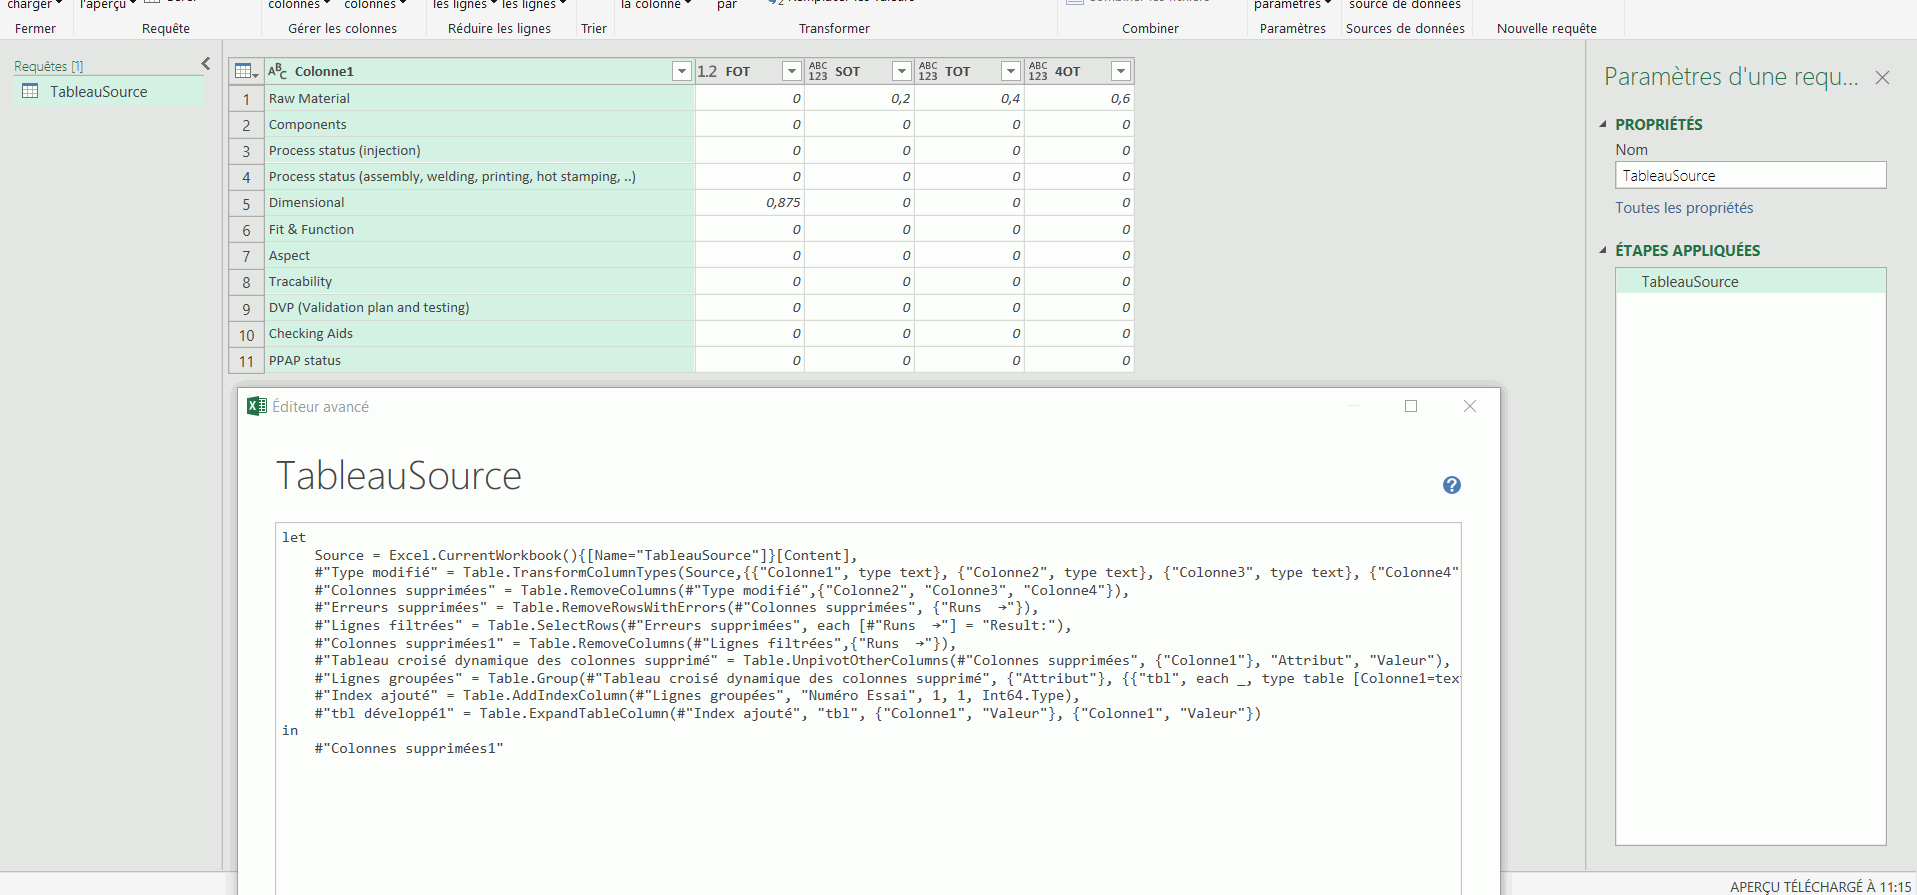1917x895 pixels.
Task: Click the TOT data type icon
Action: 928,71
